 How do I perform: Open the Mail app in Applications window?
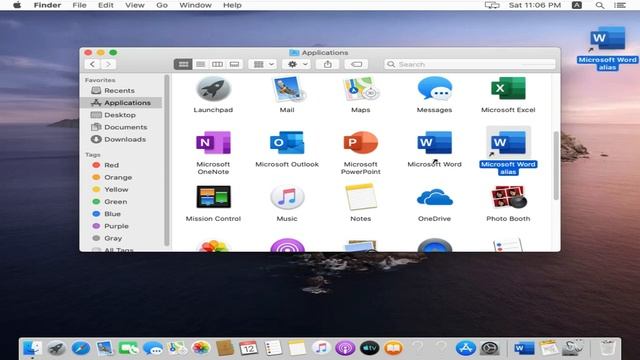click(x=287, y=89)
